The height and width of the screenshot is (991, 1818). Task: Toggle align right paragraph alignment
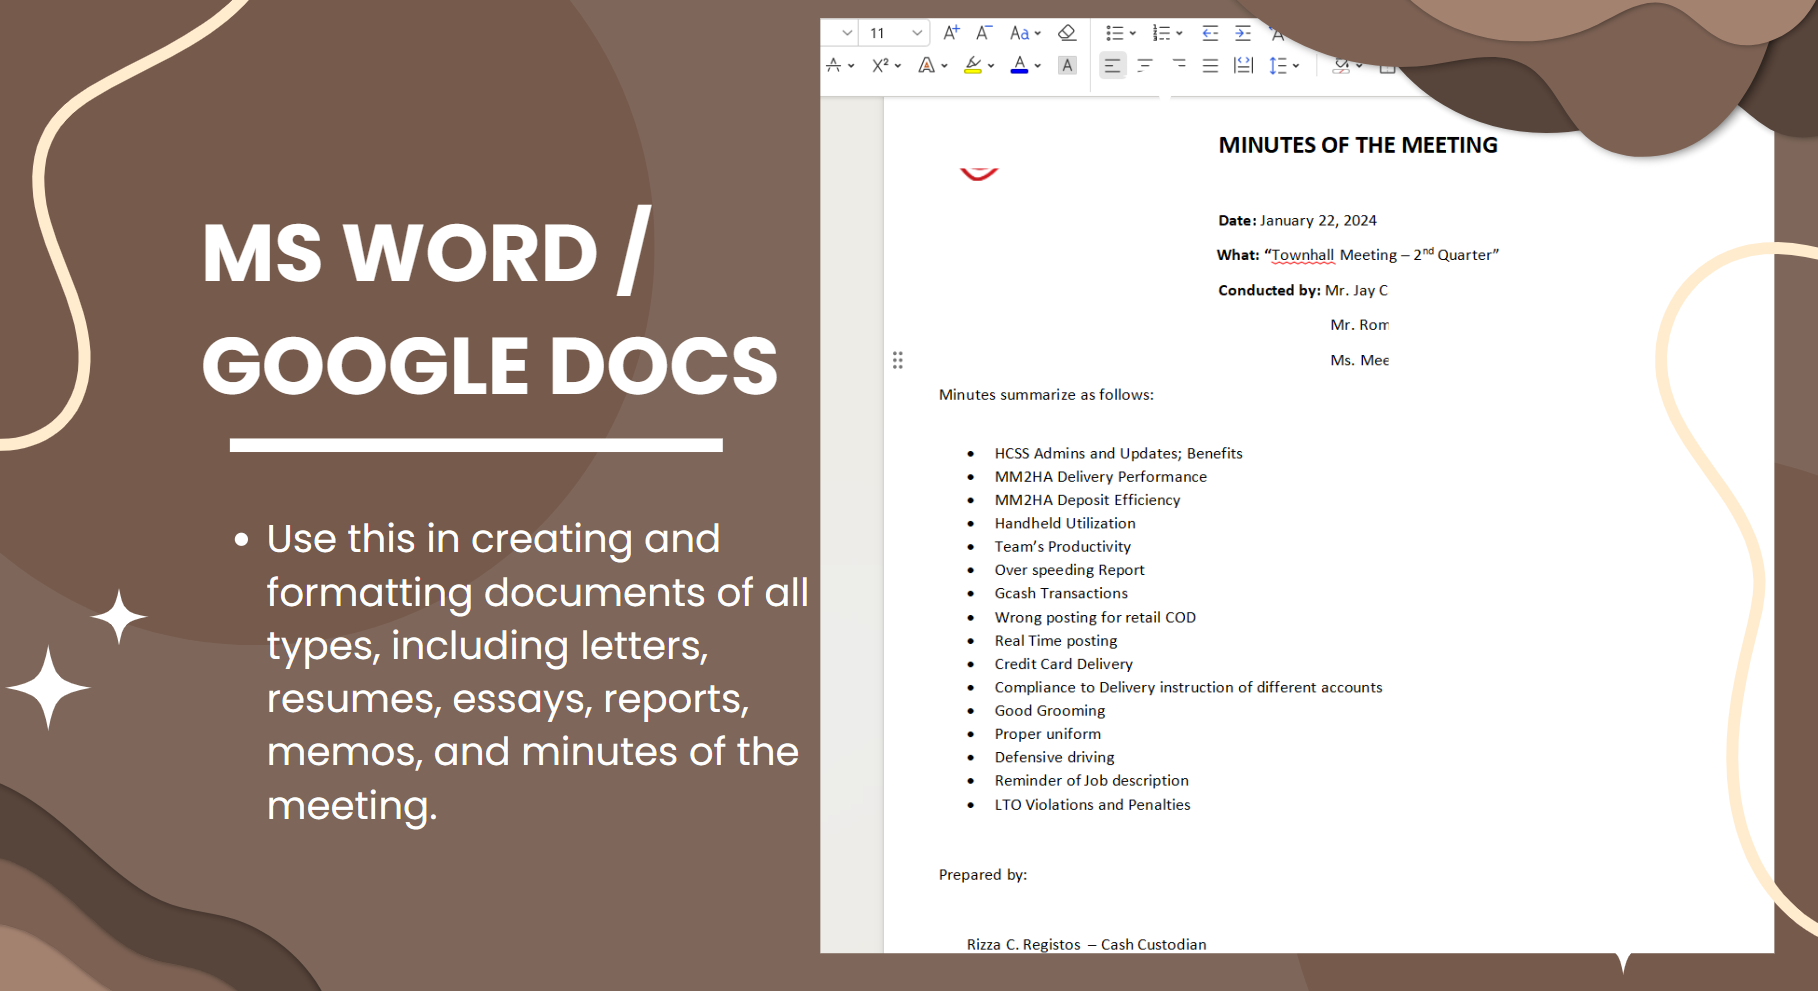tap(1178, 66)
